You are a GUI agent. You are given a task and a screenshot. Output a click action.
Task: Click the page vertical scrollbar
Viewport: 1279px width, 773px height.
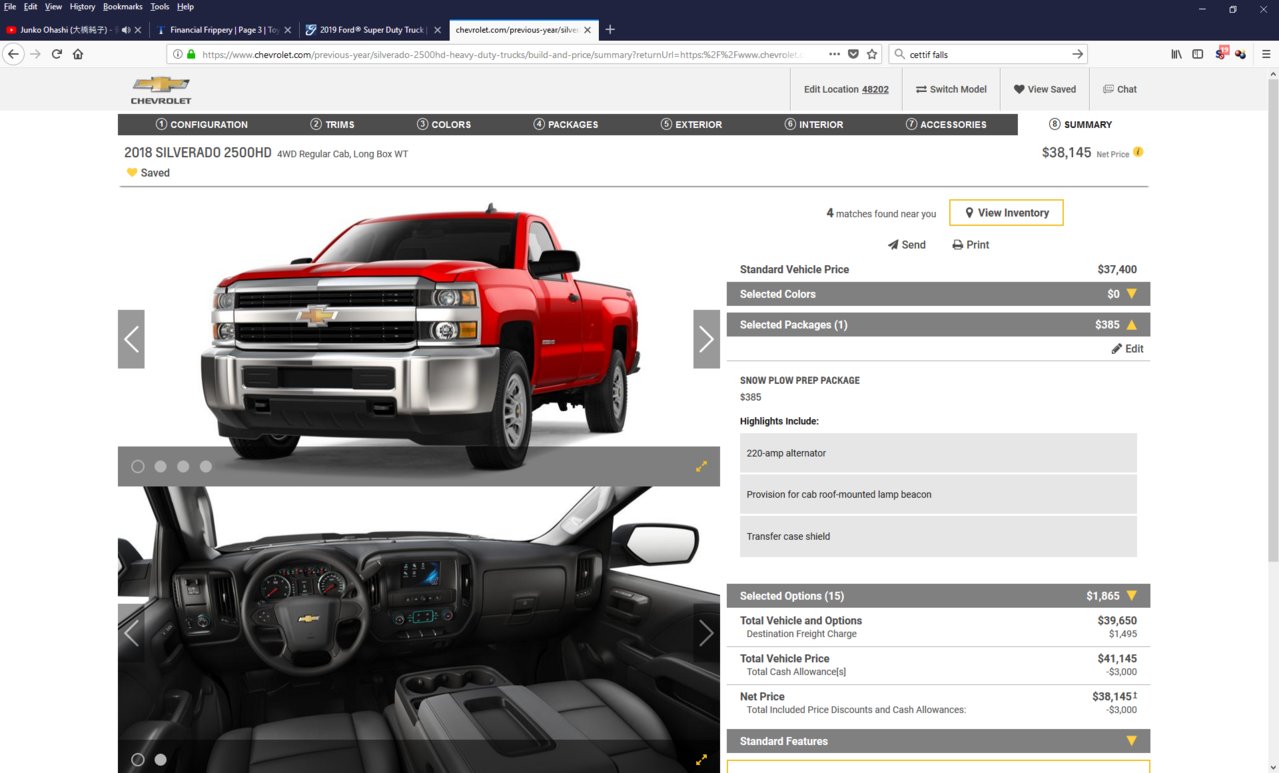coord(1272,320)
